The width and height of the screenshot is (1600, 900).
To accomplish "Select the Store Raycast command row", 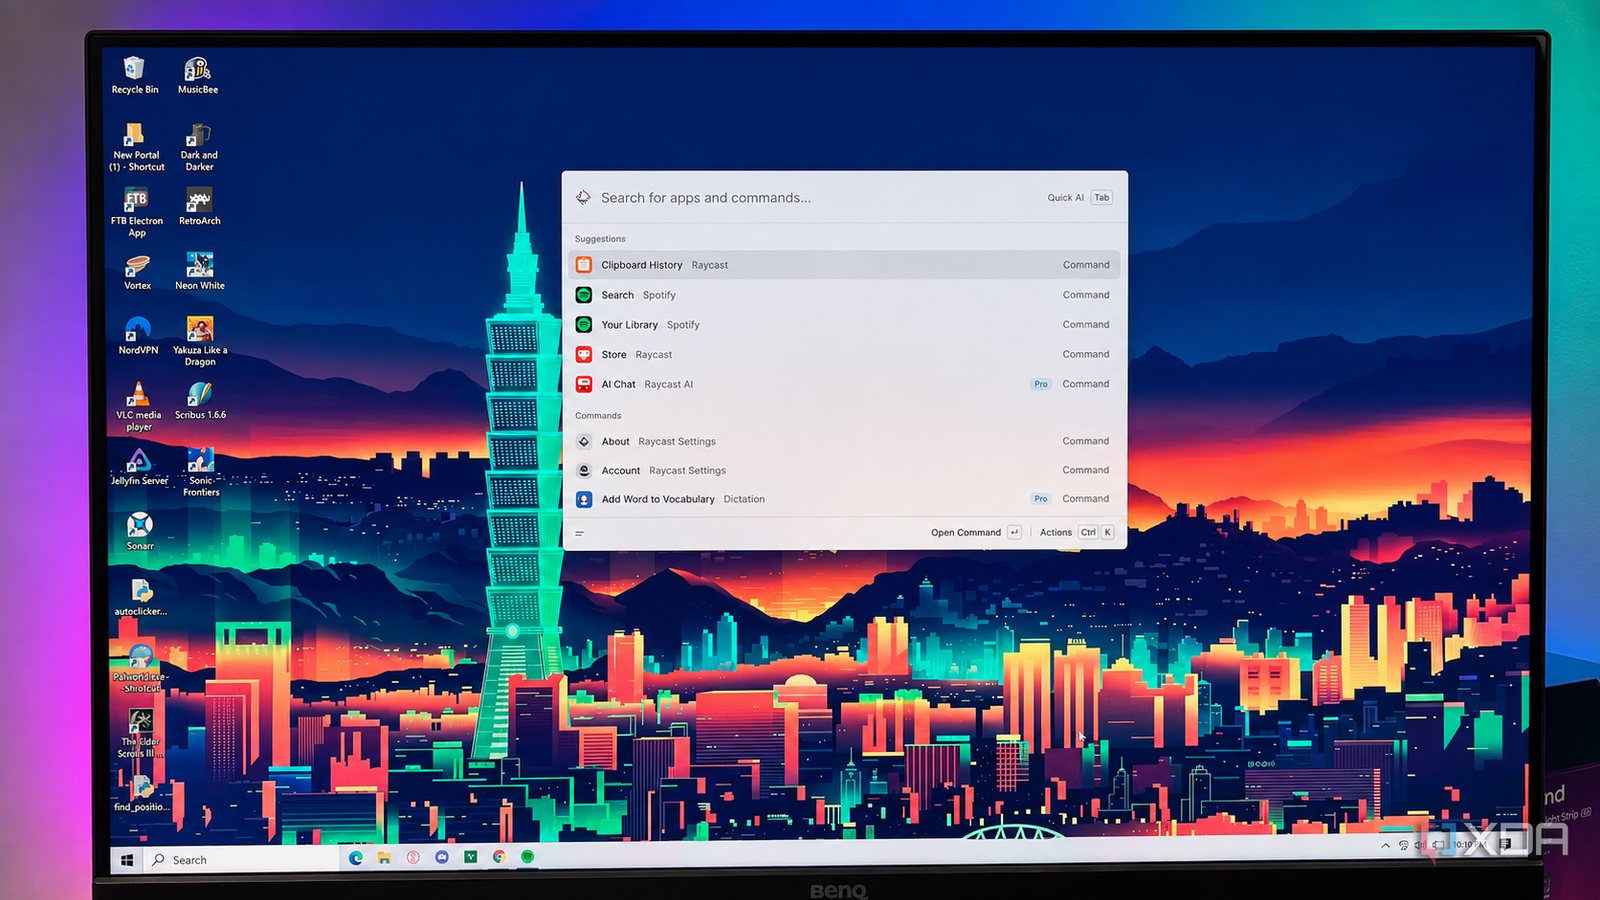I will 845,354.
